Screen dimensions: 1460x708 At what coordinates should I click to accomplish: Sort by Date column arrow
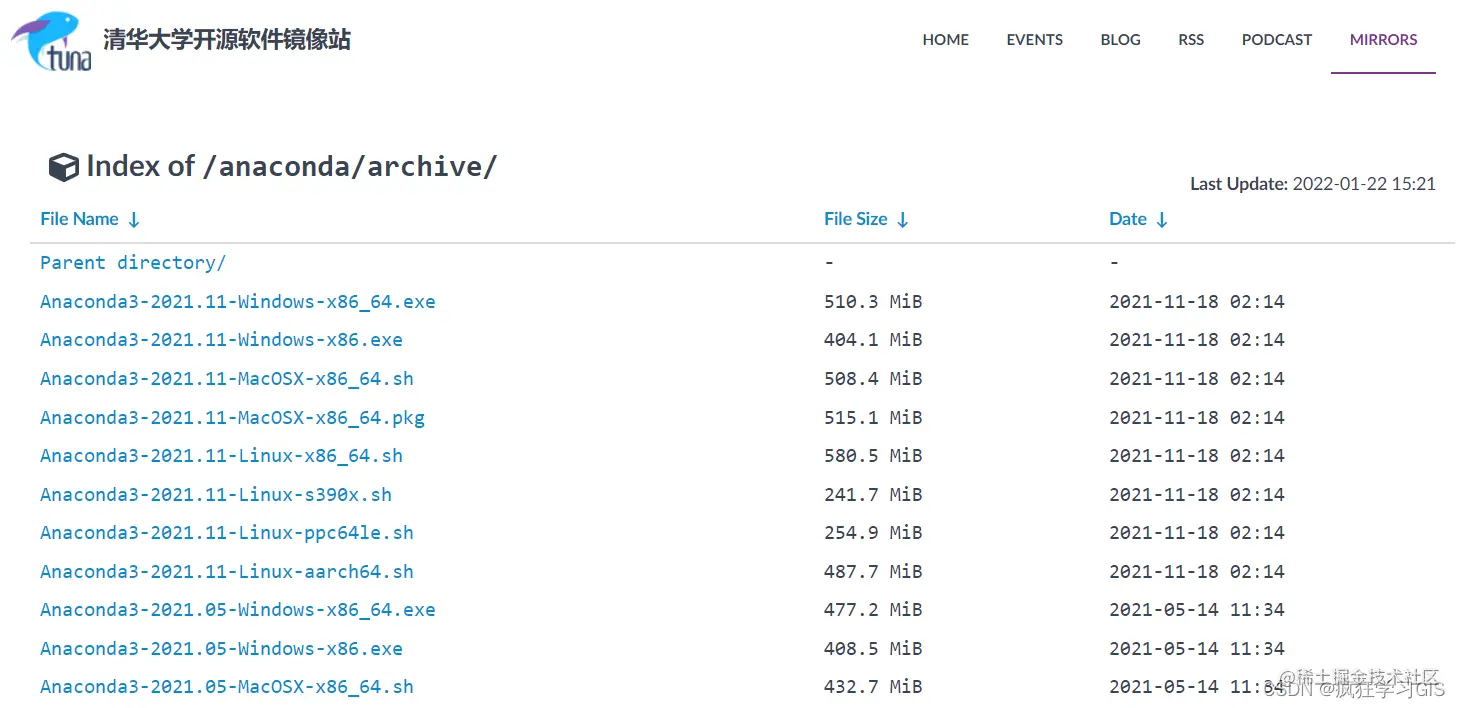point(1161,220)
